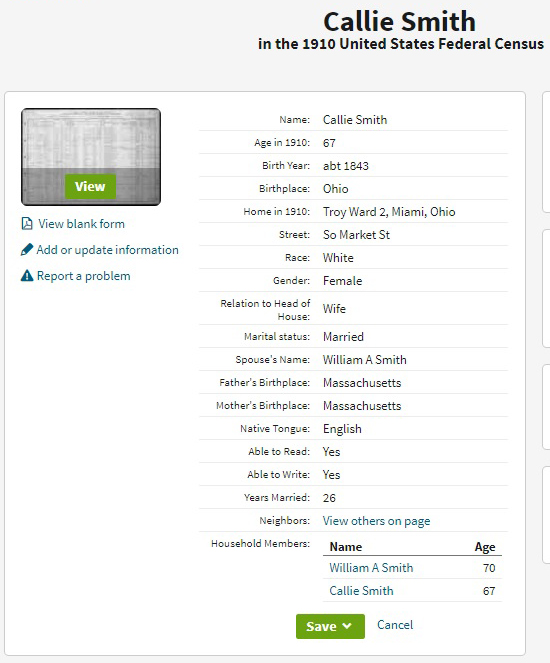Click the spouse's name value William A Smith

(x=364, y=359)
